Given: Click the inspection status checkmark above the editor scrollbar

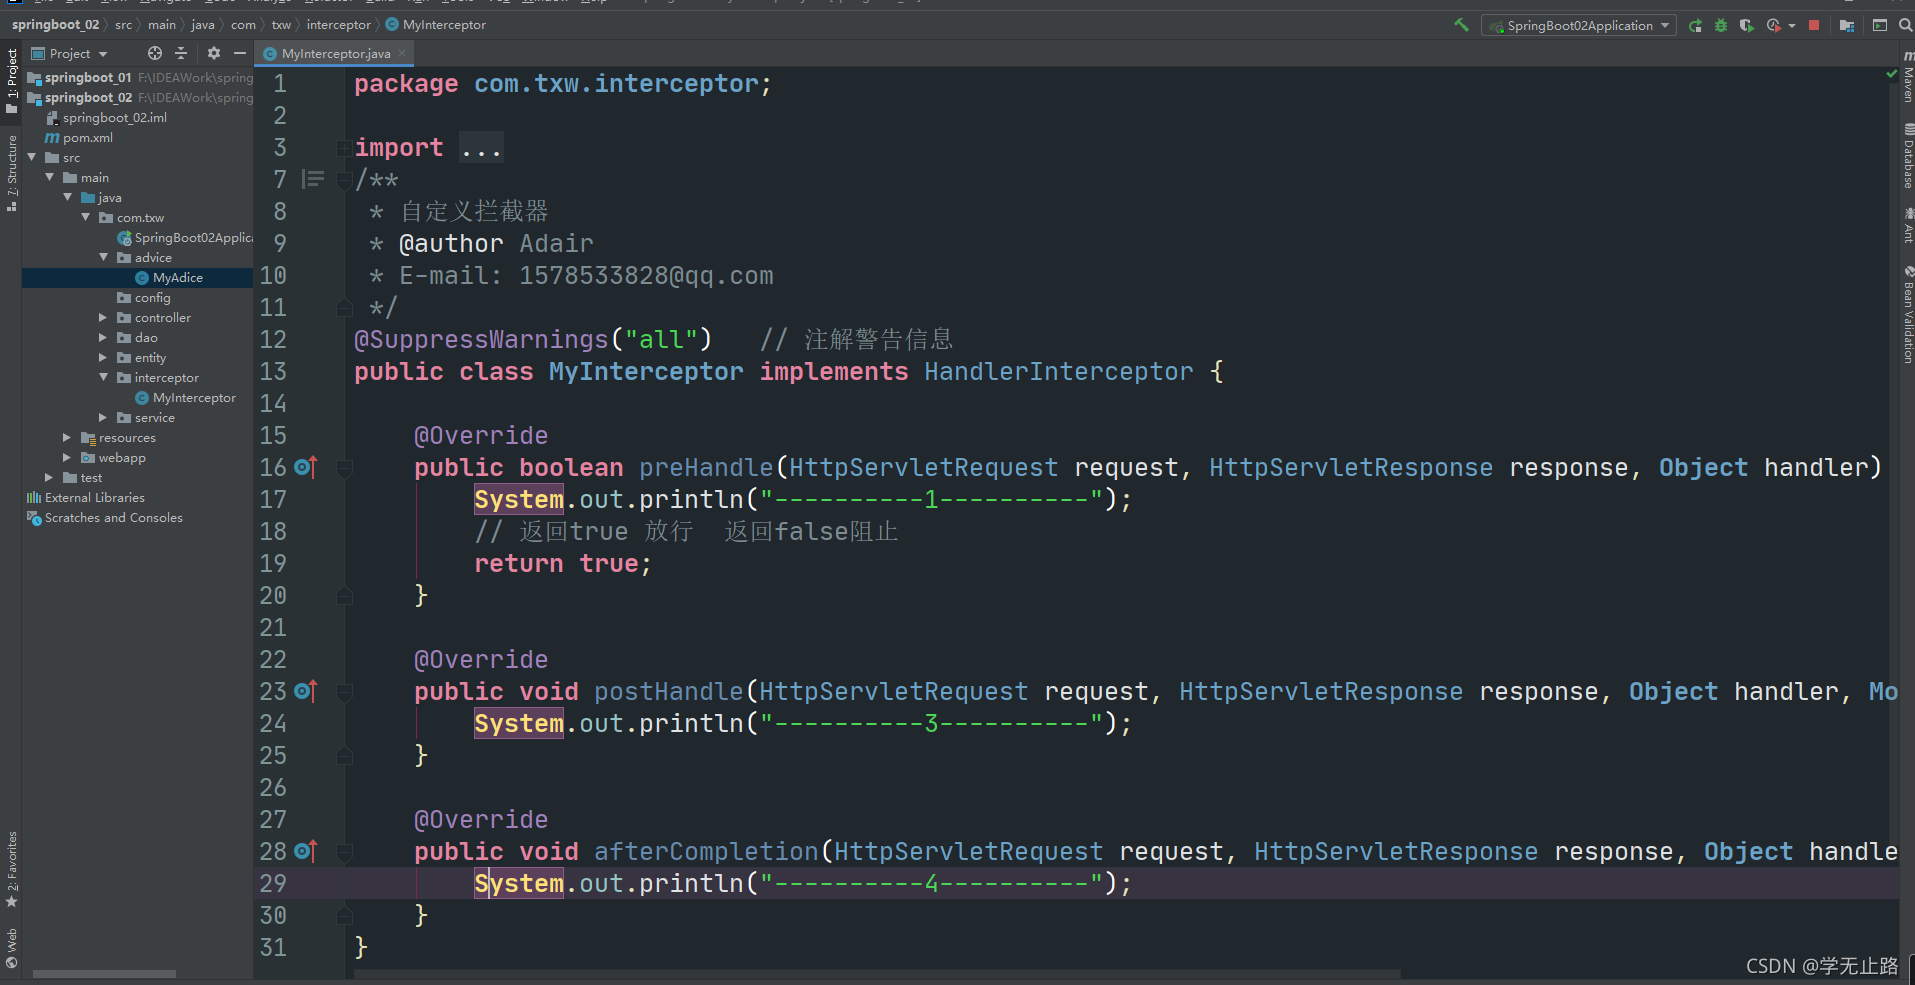Looking at the screenshot, I should (x=1891, y=74).
